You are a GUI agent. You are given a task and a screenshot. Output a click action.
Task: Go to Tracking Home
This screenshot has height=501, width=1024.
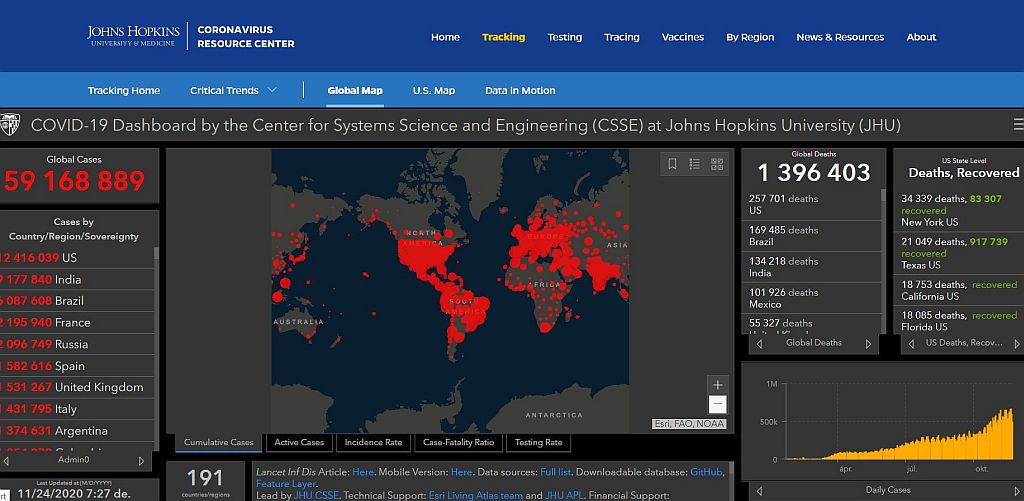tap(124, 90)
